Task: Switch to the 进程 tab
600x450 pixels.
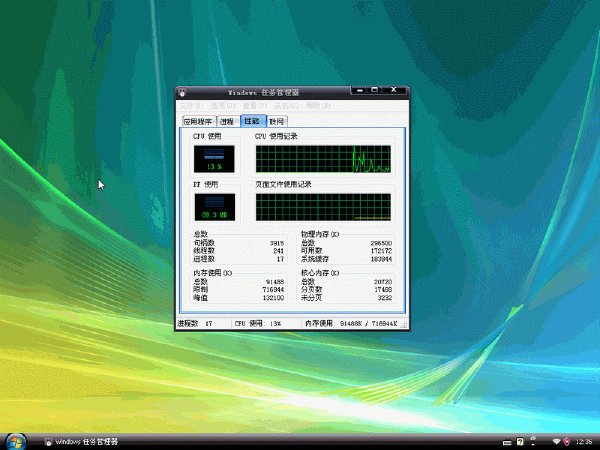Action: tap(228, 122)
